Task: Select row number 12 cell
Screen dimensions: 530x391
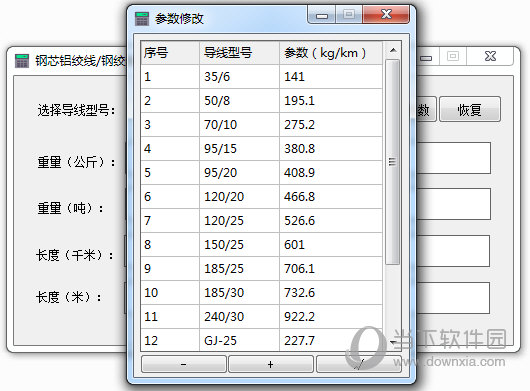Action: [x=170, y=340]
